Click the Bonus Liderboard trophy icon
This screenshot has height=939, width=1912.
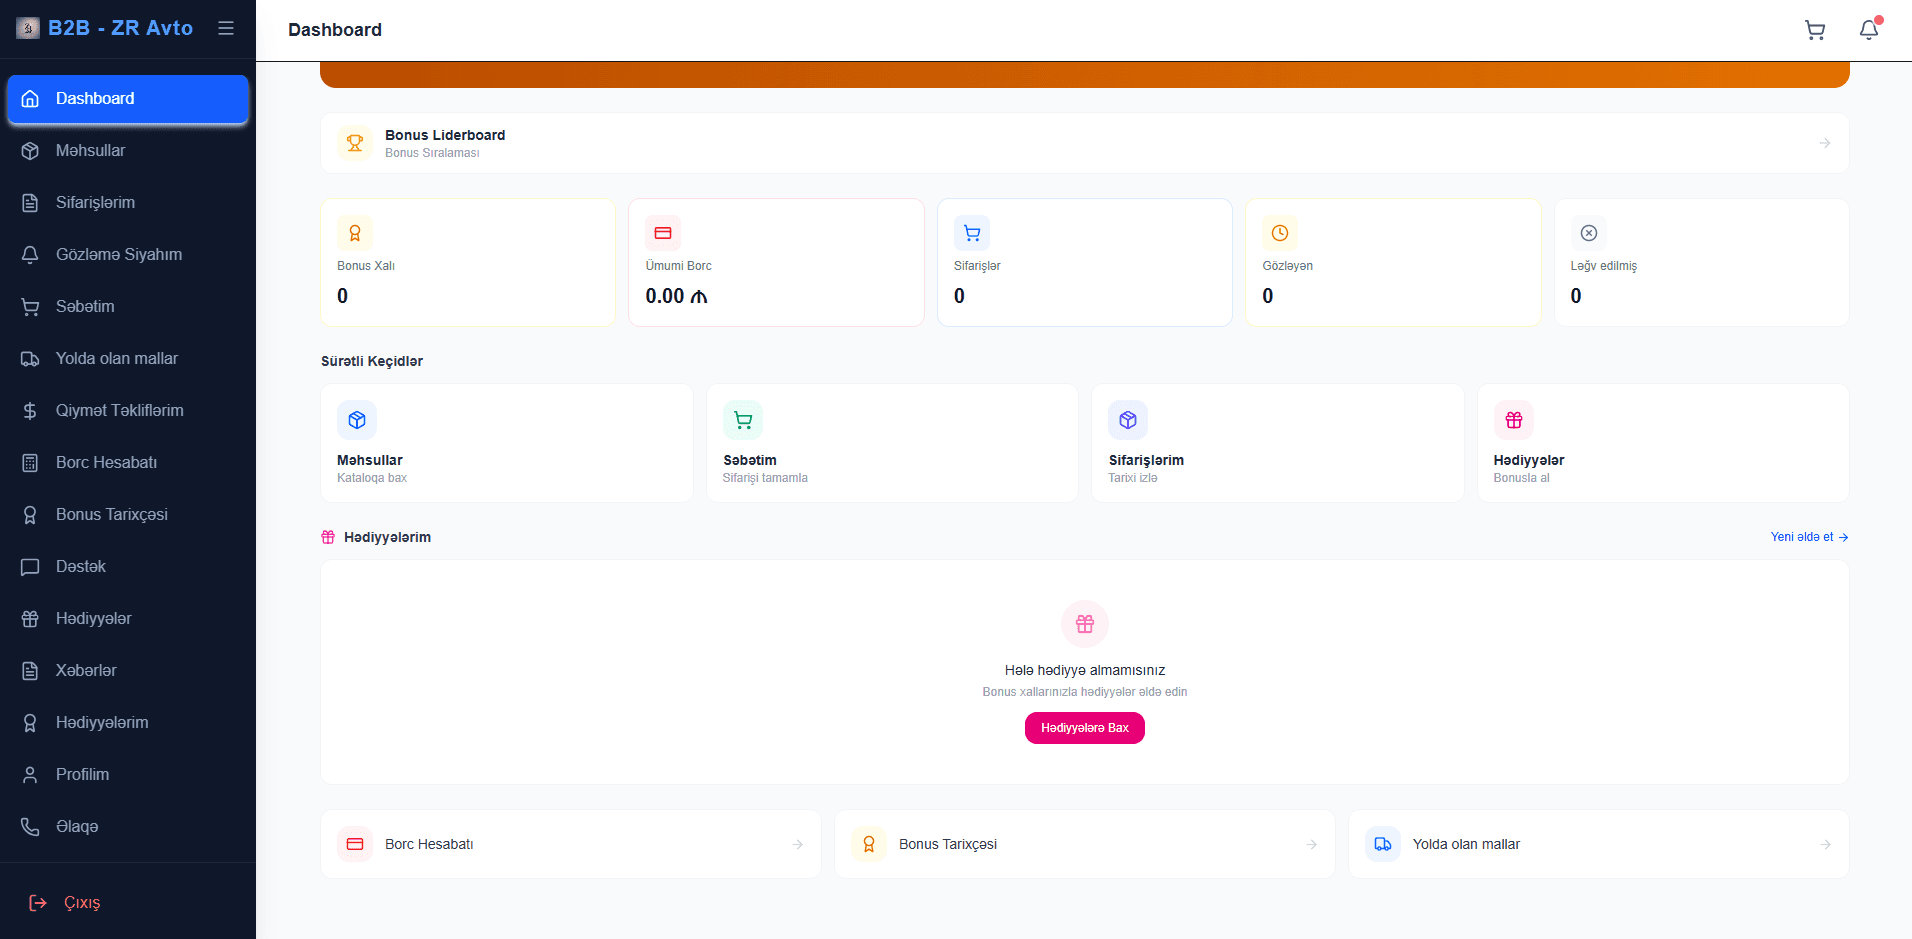(355, 143)
